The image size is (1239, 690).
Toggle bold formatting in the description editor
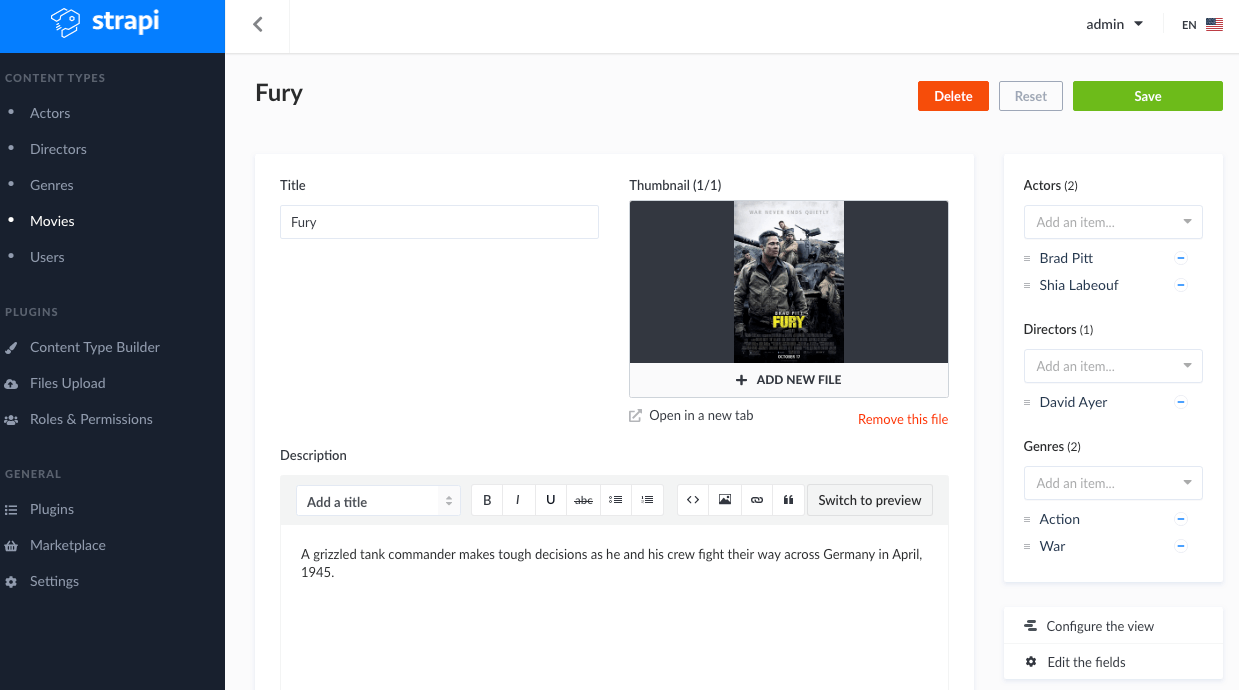point(487,499)
